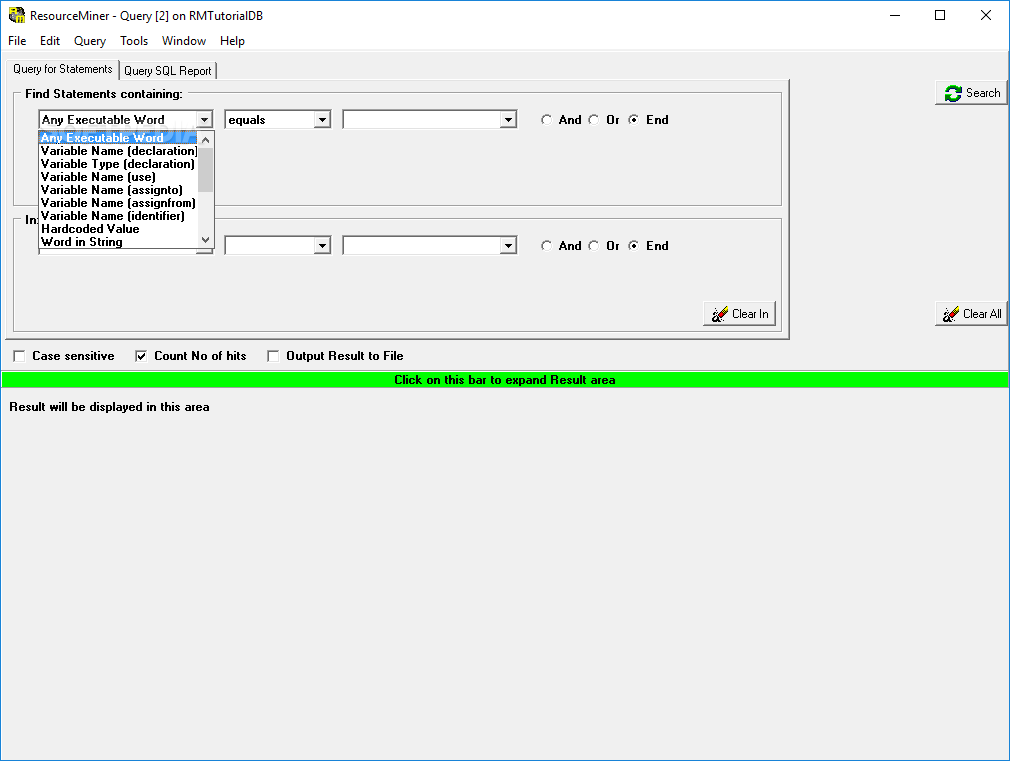Open the empty value dropdown in the lower section
1010x761 pixels.
(x=508, y=246)
